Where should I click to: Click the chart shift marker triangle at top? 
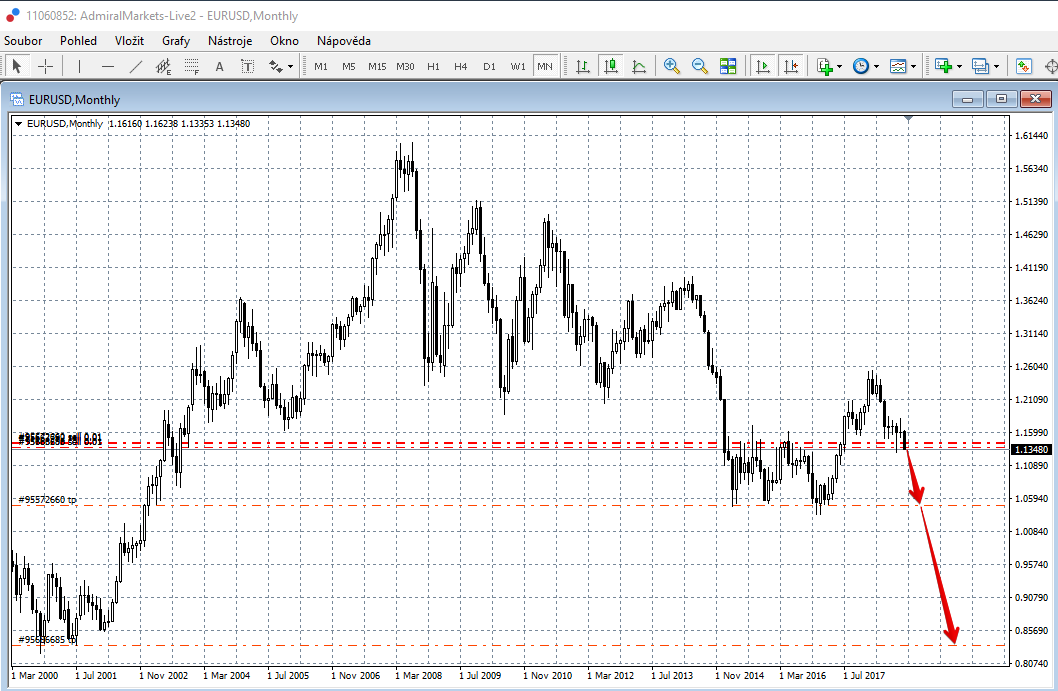908,119
